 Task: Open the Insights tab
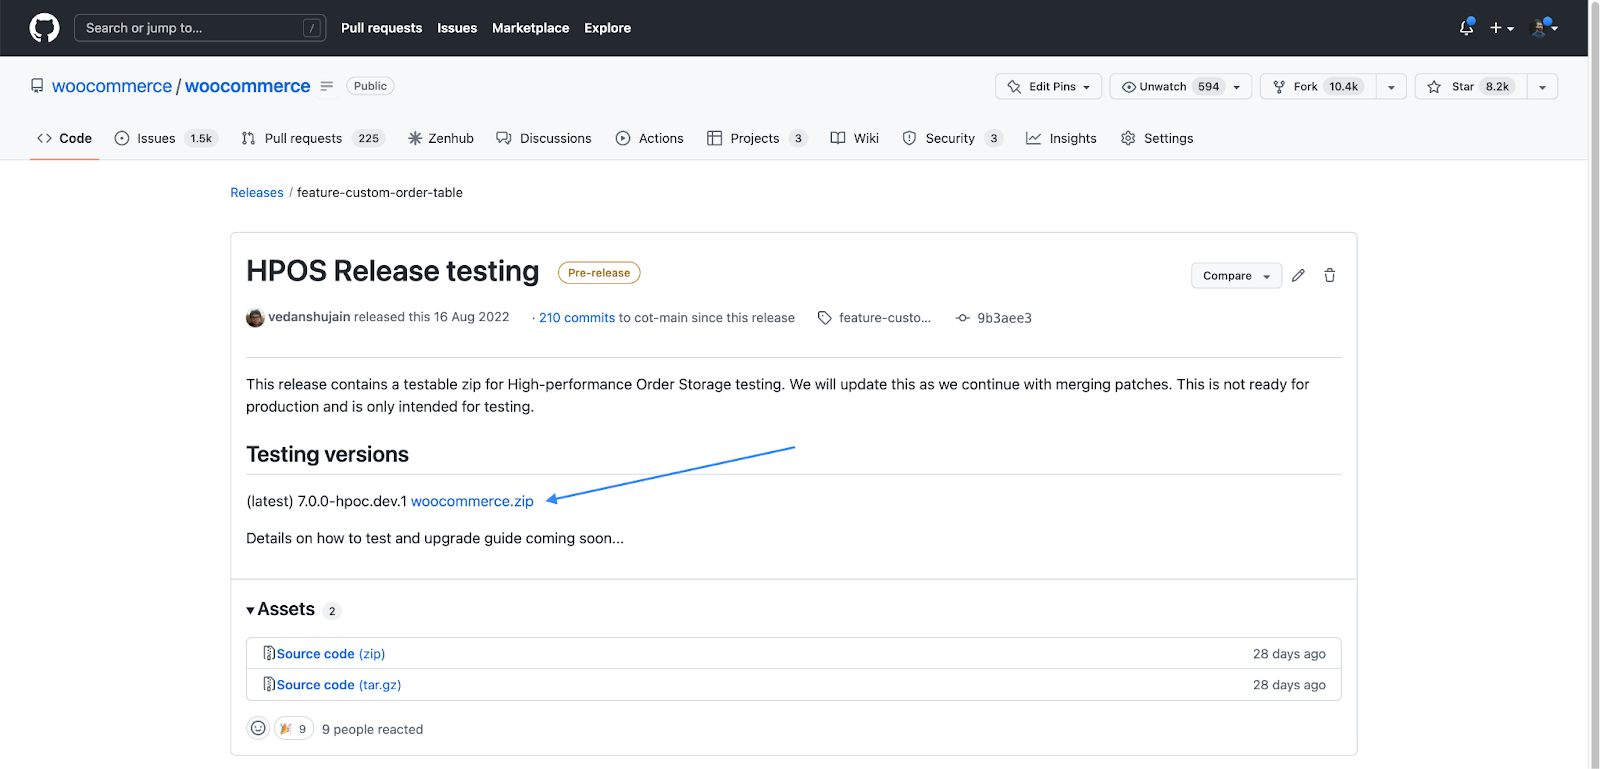click(x=1061, y=139)
